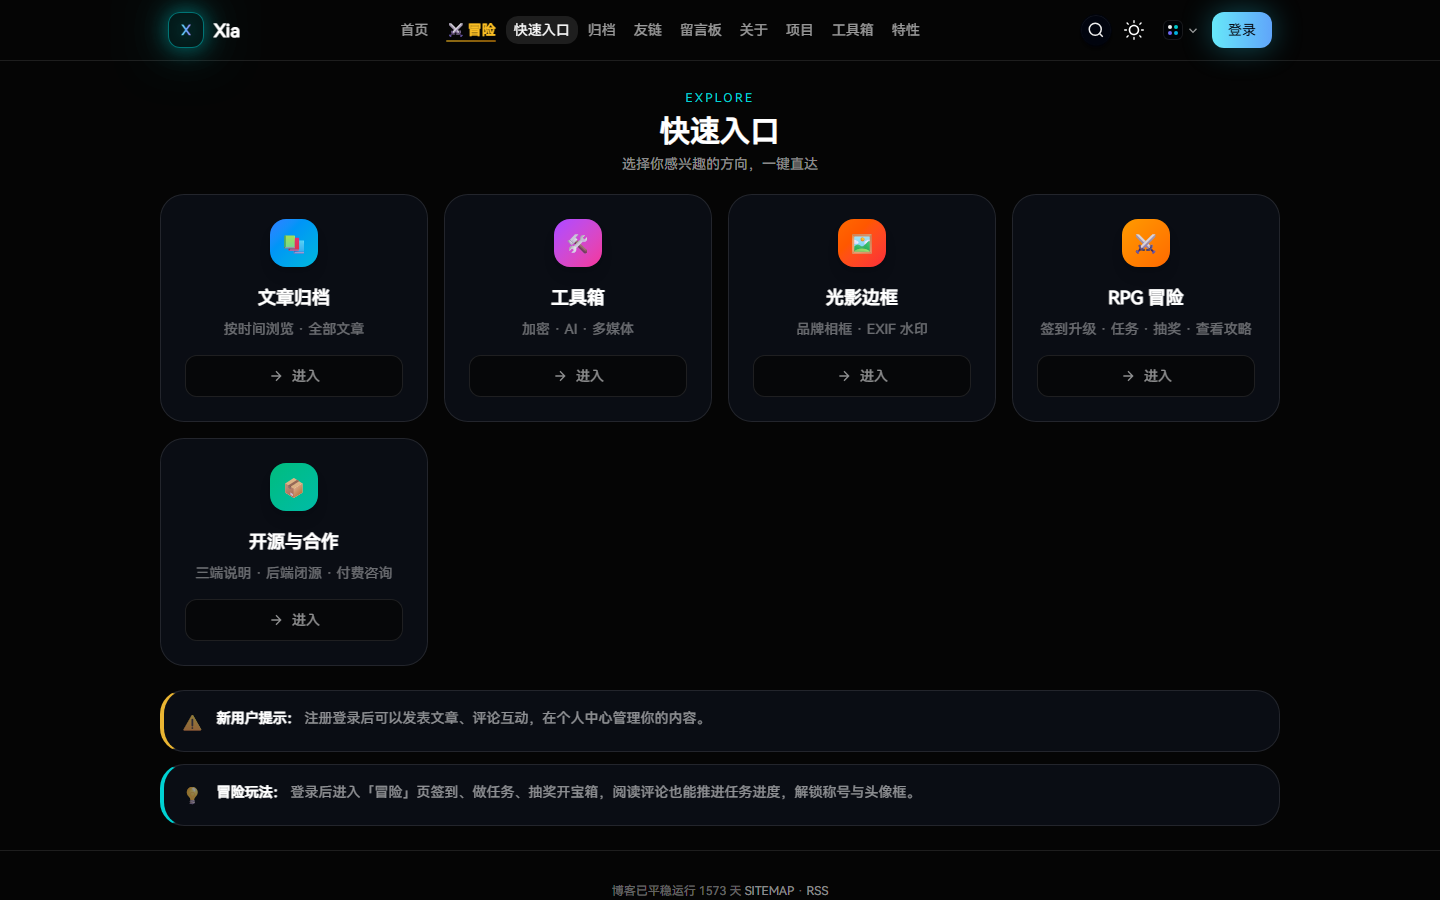The width and height of the screenshot is (1440, 900).
Task: Click the lightbulb icon in 冒险玩法 tip
Action: click(192, 795)
